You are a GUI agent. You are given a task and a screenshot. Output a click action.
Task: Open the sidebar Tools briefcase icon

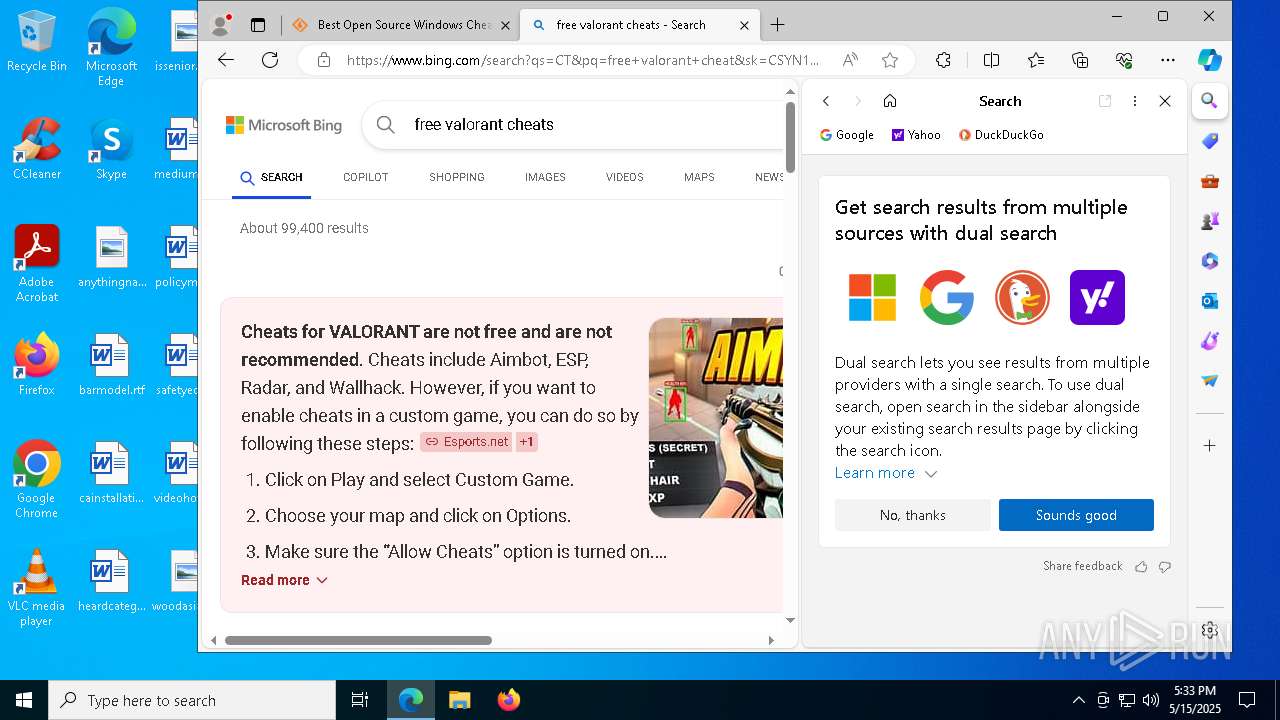[1210, 182]
